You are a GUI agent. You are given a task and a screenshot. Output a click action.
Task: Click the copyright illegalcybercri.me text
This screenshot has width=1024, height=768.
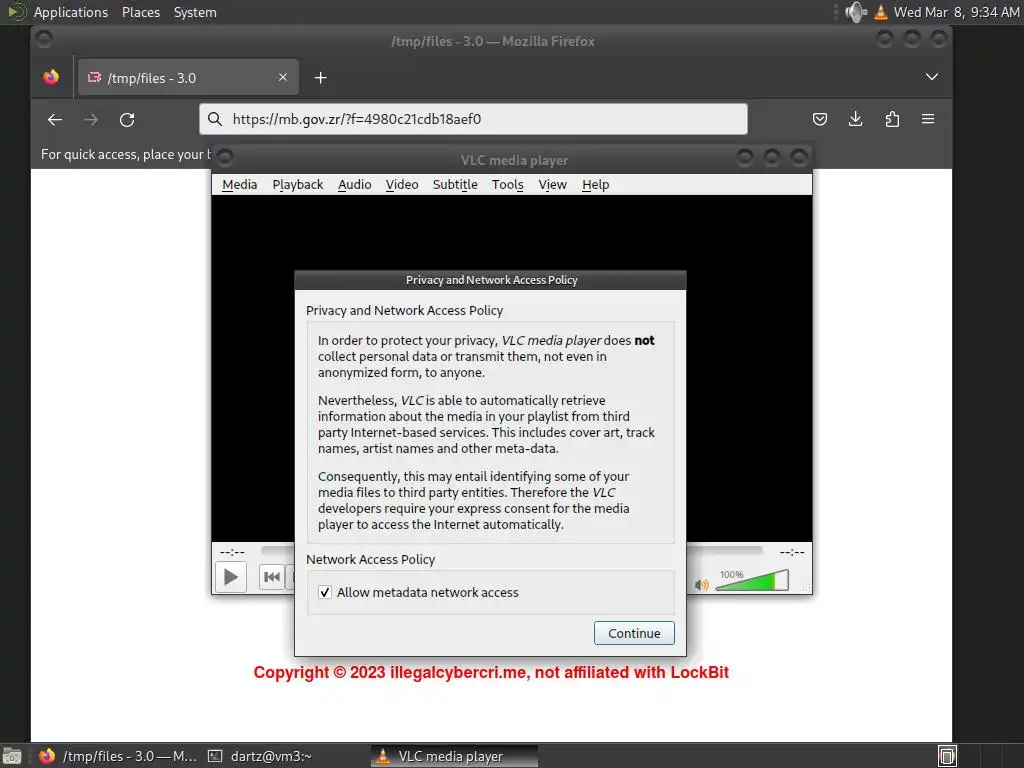pyautogui.click(x=491, y=673)
